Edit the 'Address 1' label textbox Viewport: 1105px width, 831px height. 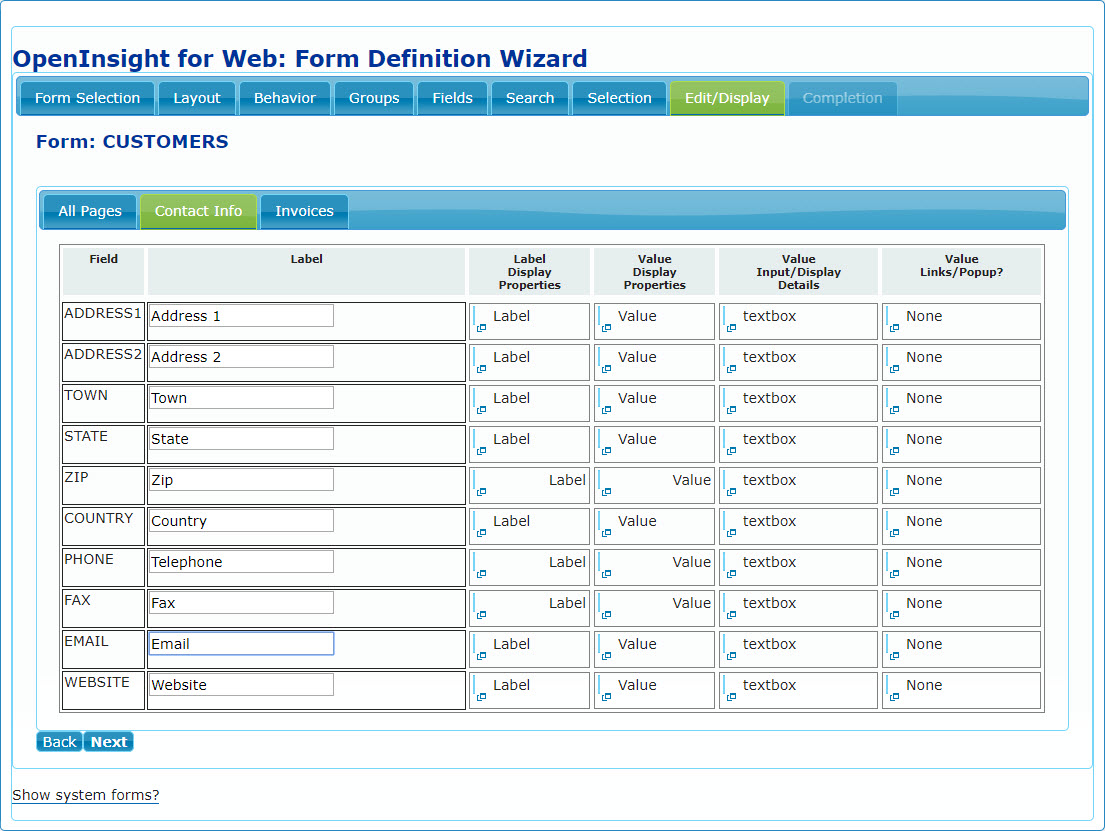pos(241,316)
